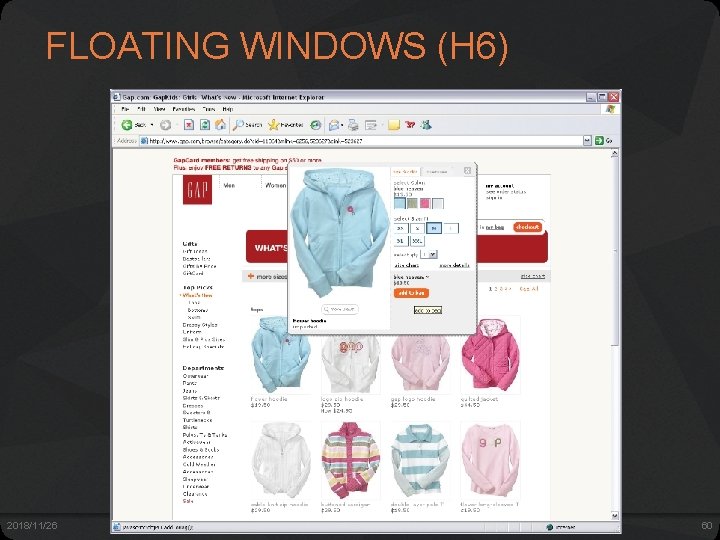
Task: Click the Jeans link in Departments
Action: pos(190,391)
